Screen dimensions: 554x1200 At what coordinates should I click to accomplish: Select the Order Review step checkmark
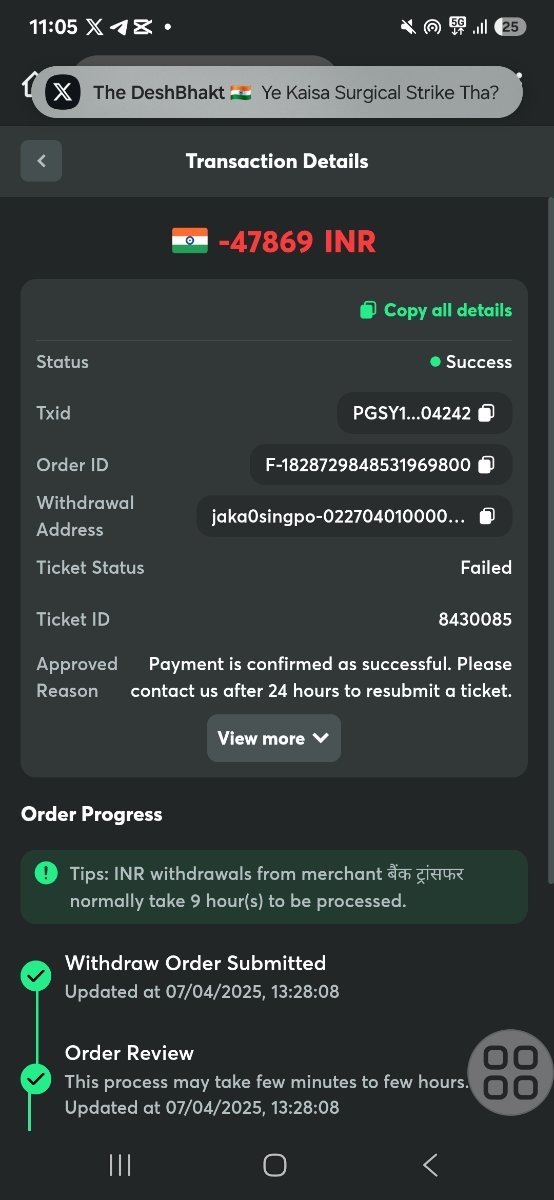coord(36,1079)
